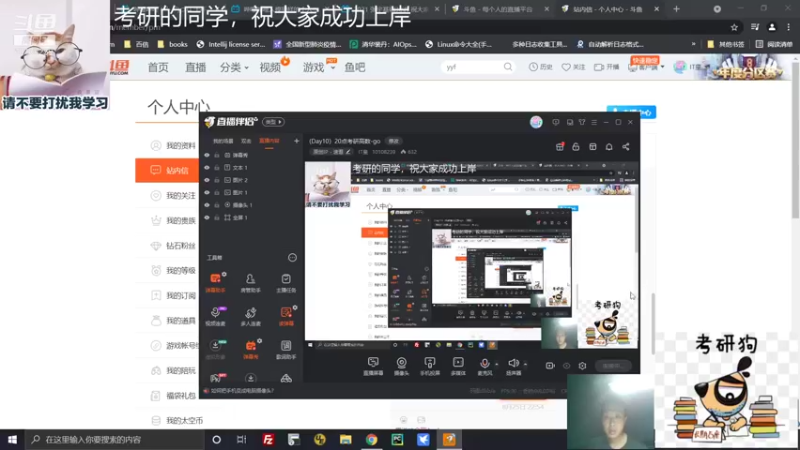Open the books bookmark folder
The width and height of the screenshot is (800, 450).
click(x=173, y=44)
